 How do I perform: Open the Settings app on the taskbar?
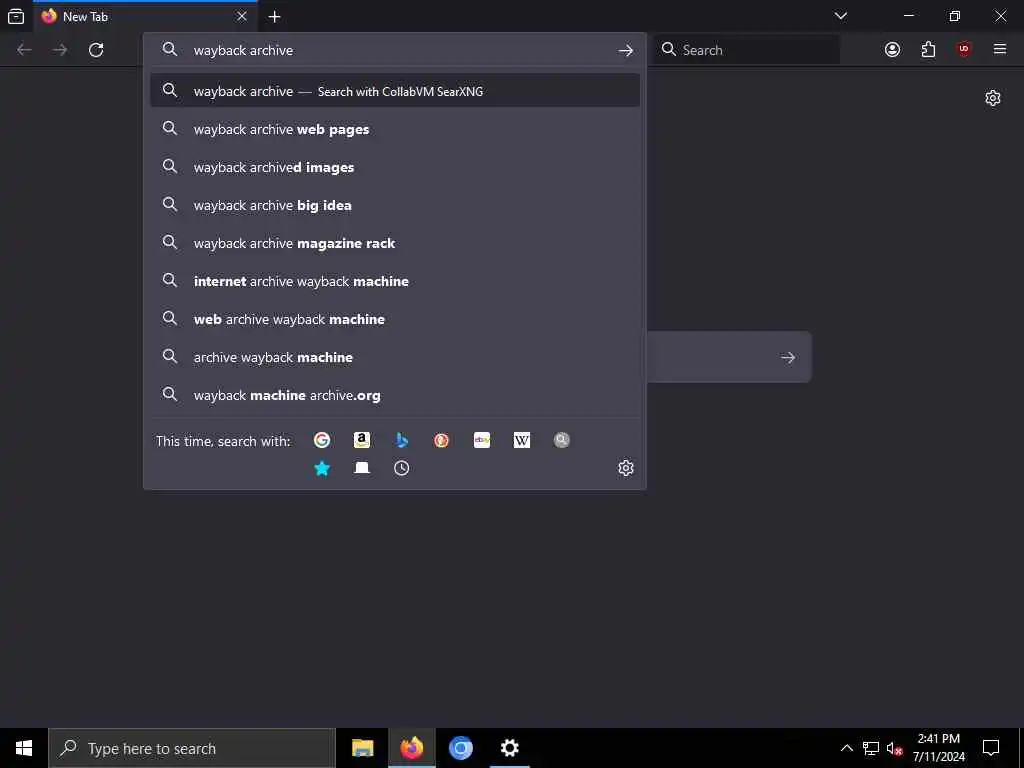509,748
